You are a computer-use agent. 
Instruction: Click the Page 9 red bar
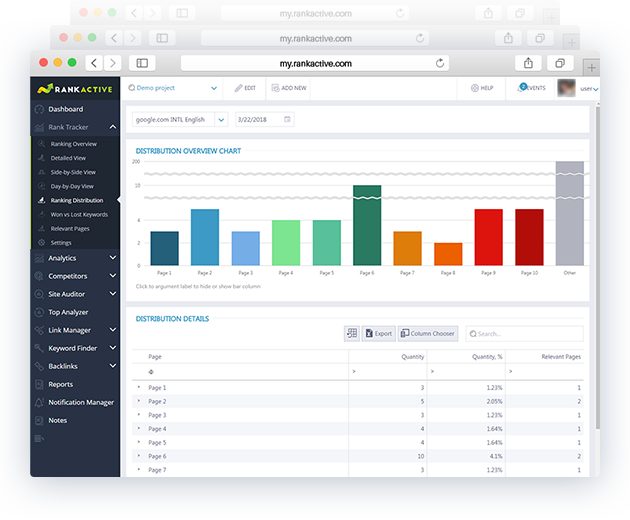pyautogui.click(x=489, y=237)
